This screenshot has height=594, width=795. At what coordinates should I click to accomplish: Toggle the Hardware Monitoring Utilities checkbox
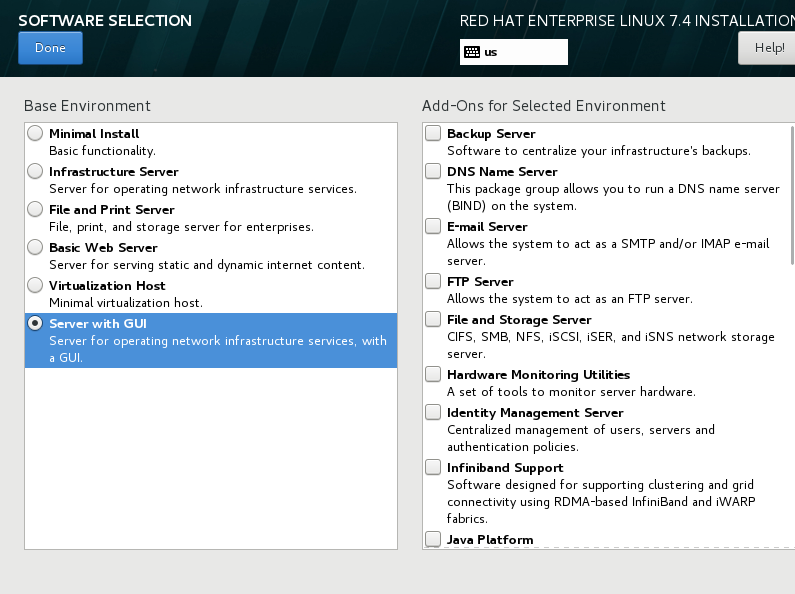tap(433, 374)
